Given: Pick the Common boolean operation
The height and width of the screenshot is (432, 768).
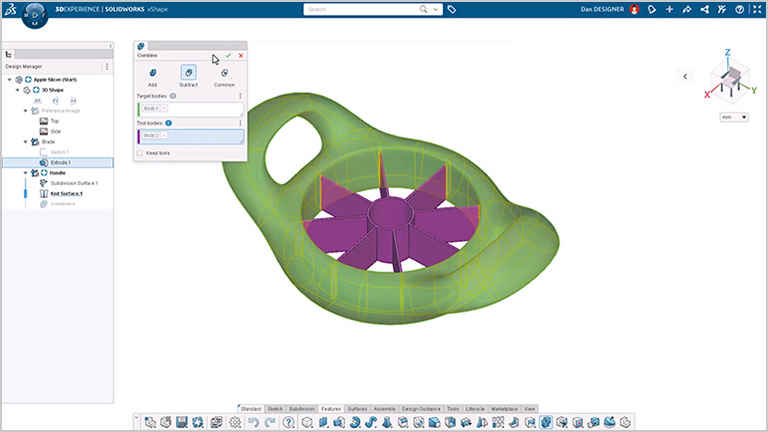Looking at the screenshot, I should coord(224,73).
